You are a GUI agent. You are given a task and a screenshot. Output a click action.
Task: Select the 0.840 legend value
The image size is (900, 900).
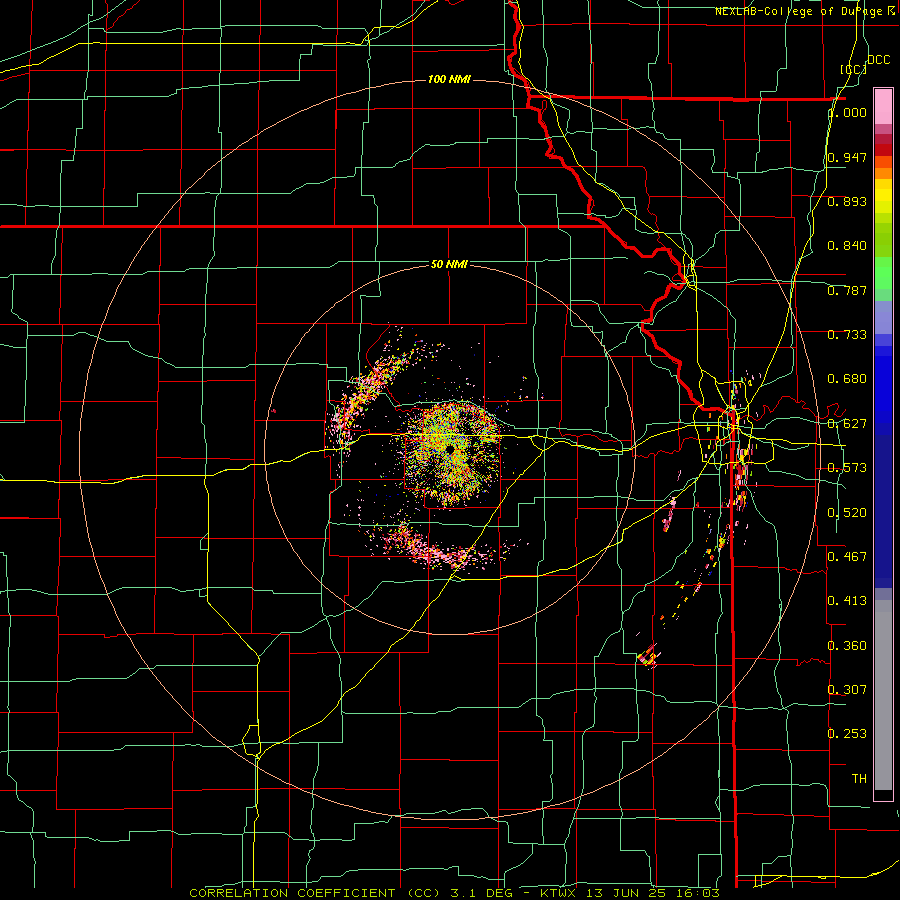(x=847, y=246)
